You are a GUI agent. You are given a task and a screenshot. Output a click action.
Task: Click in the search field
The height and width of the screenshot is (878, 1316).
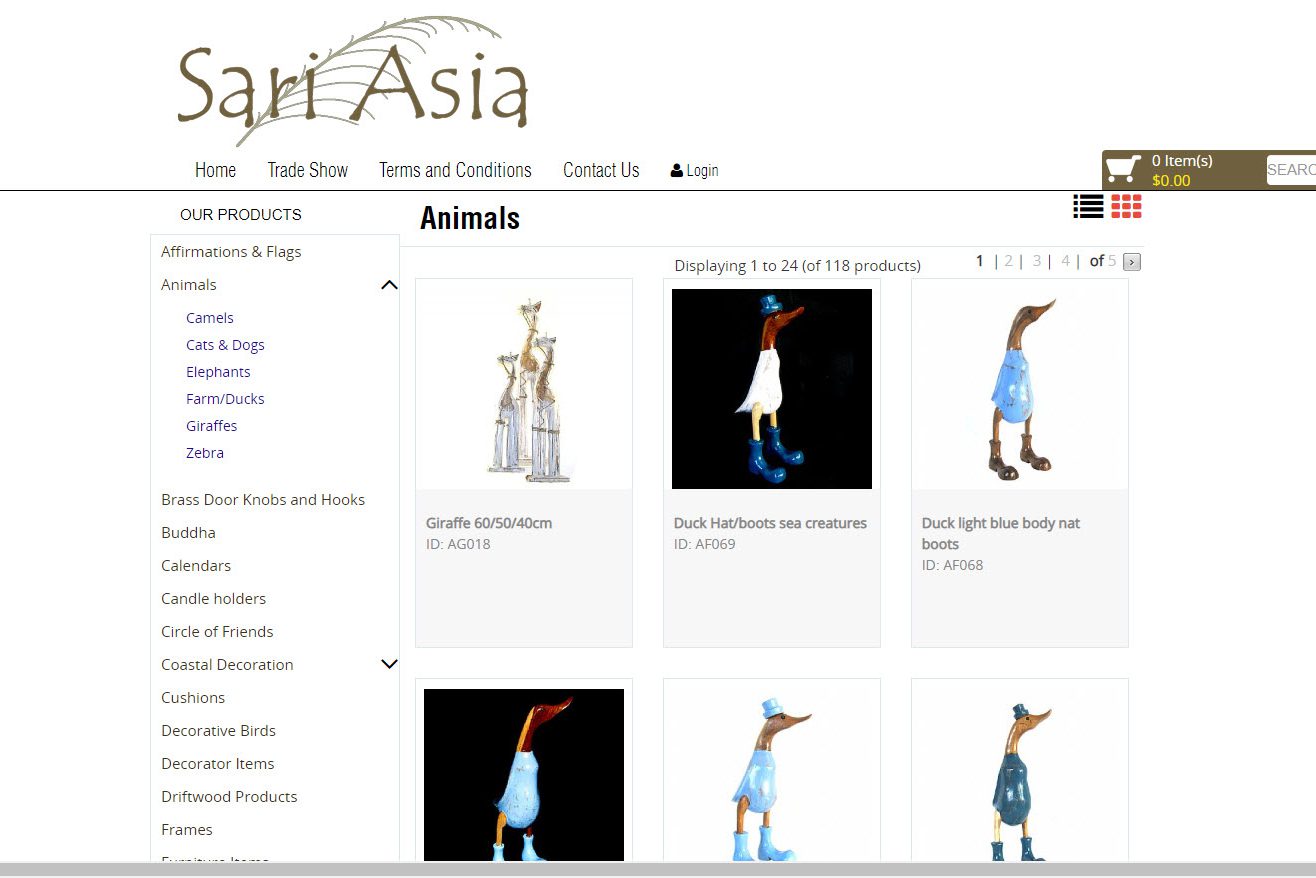1290,170
